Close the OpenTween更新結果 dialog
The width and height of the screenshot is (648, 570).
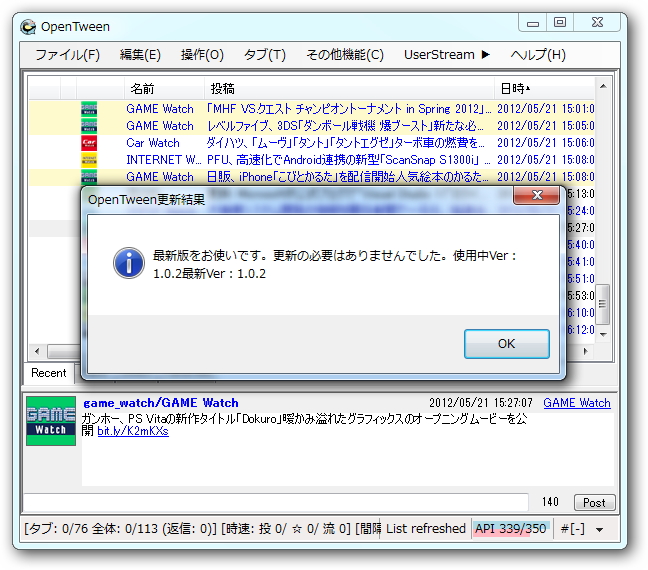(x=536, y=195)
